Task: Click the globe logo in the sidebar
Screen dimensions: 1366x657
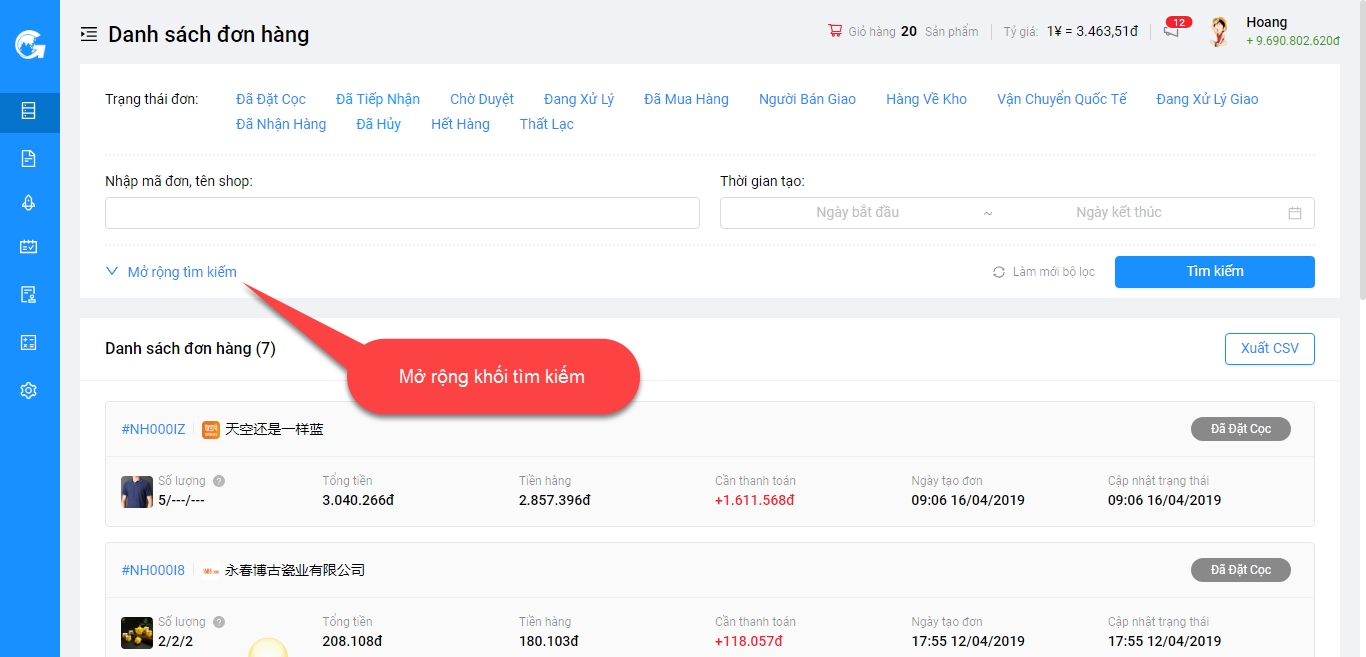Action: coord(28,45)
